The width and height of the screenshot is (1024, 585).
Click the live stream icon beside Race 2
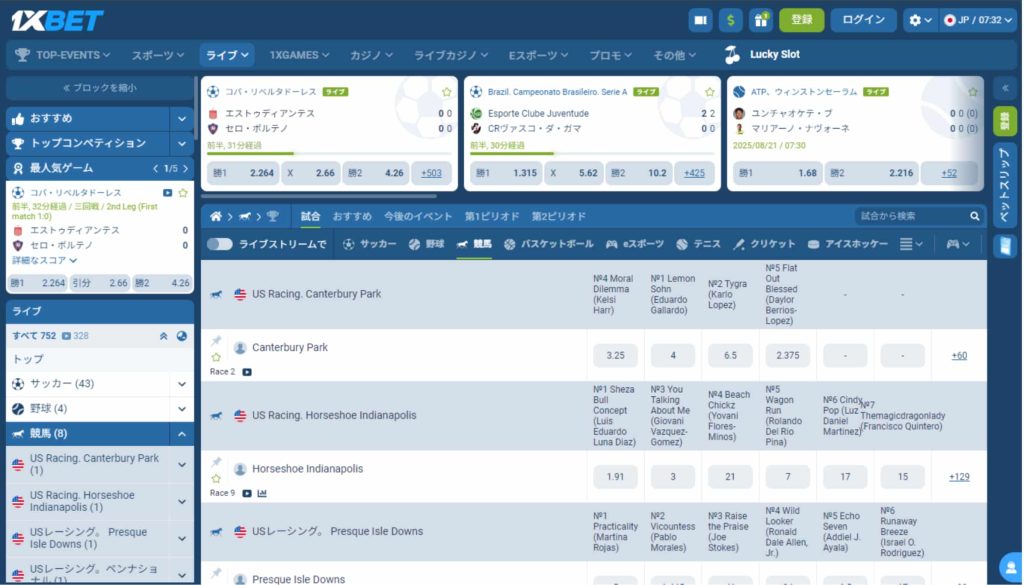tap(247, 372)
